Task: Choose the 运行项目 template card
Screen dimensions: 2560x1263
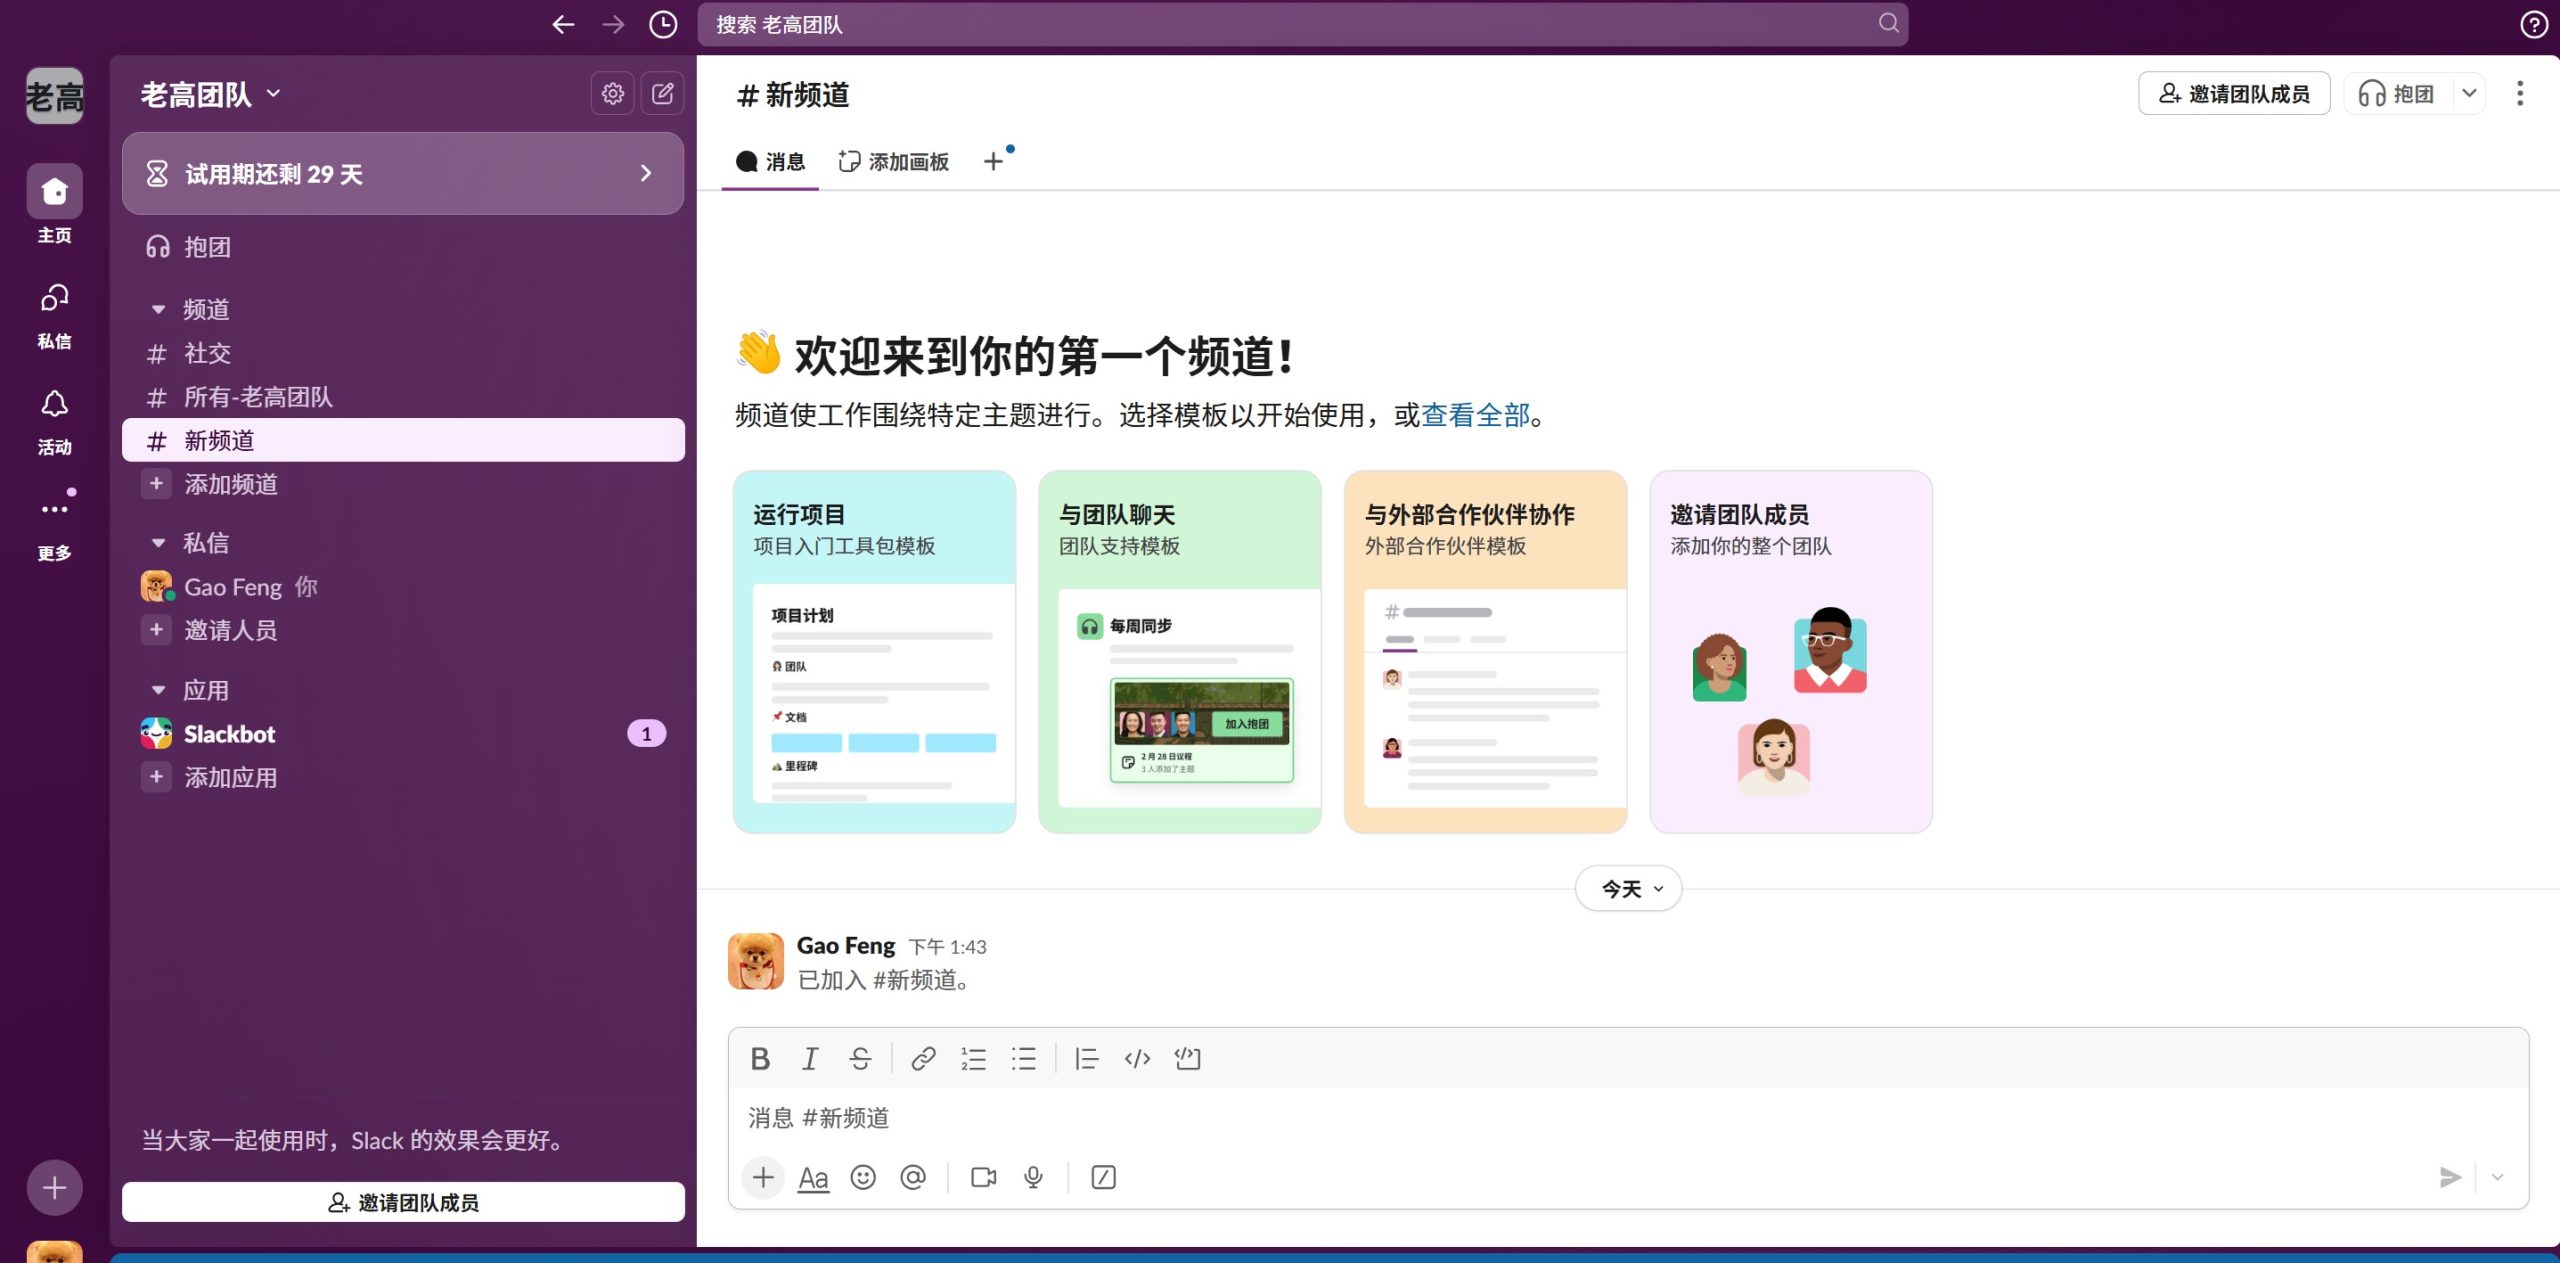Action: tap(874, 652)
